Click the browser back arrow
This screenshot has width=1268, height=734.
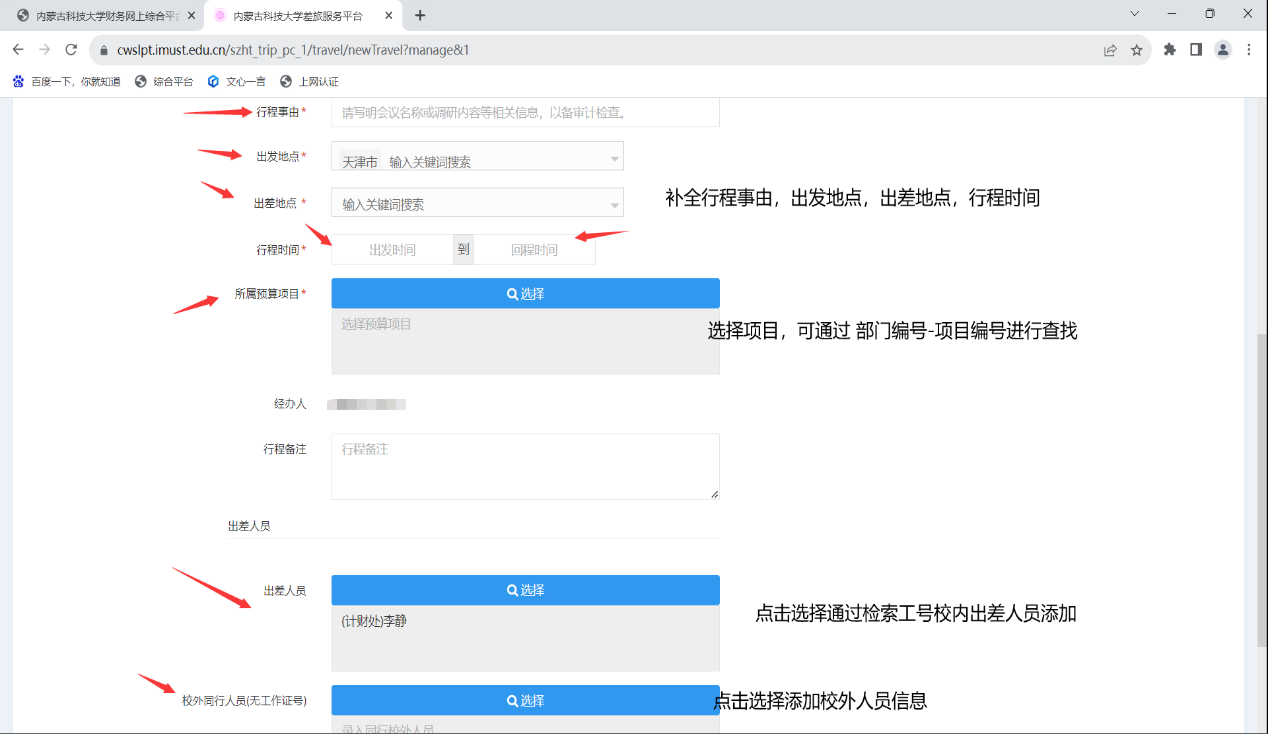tap(18, 50)
